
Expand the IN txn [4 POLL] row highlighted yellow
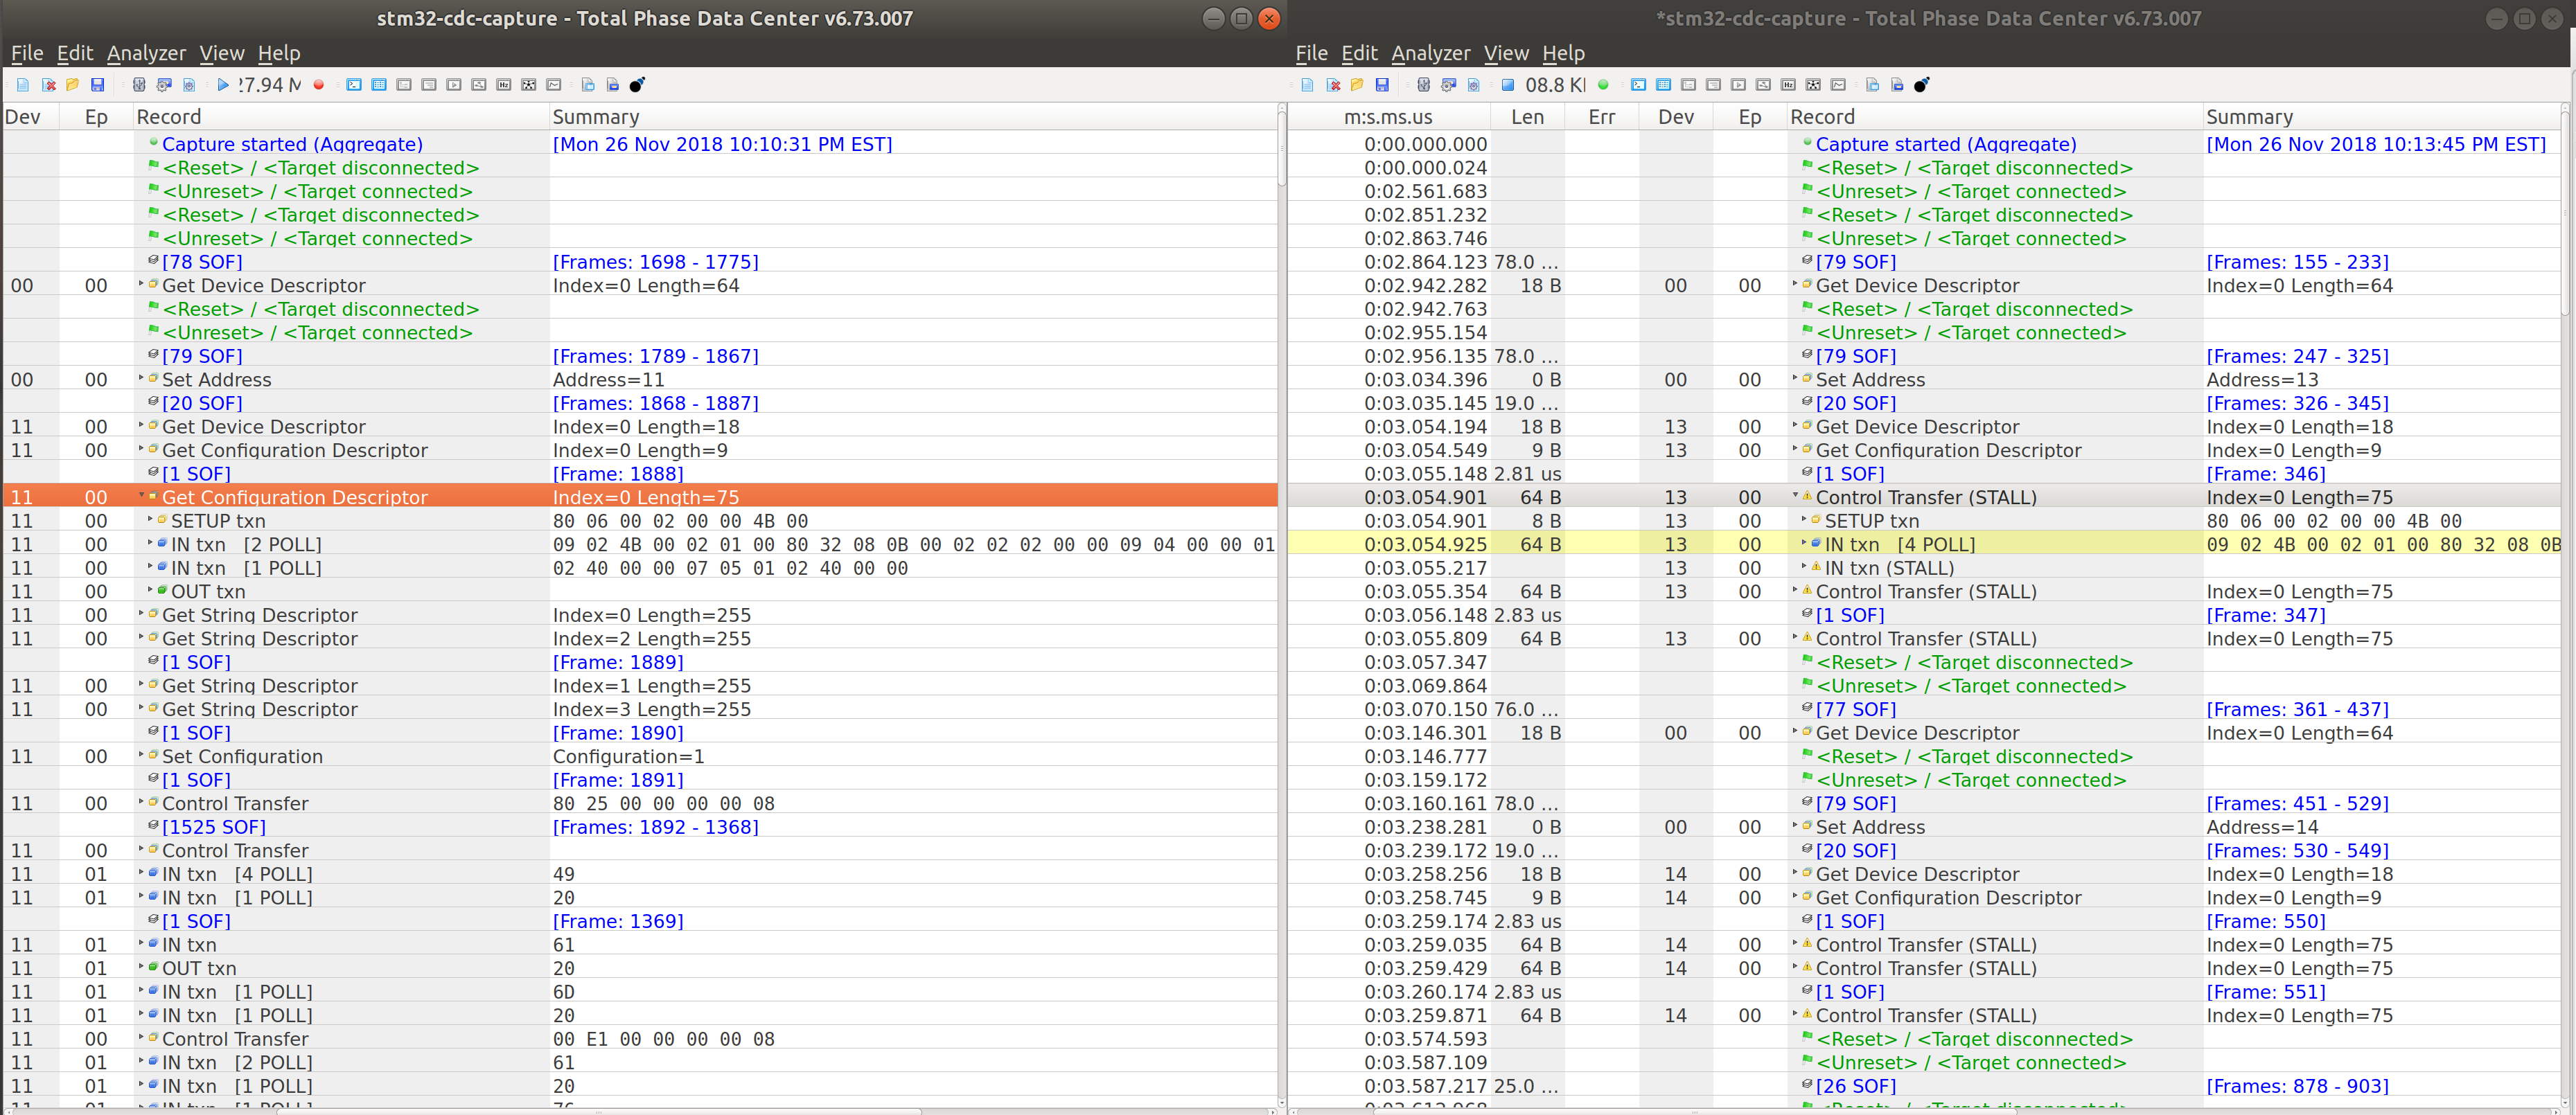tap(1804, 543)
